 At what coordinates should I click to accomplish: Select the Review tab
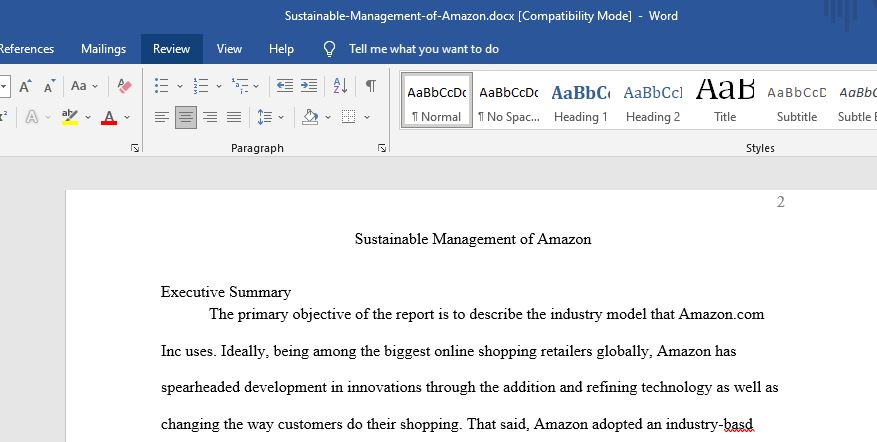171,49
